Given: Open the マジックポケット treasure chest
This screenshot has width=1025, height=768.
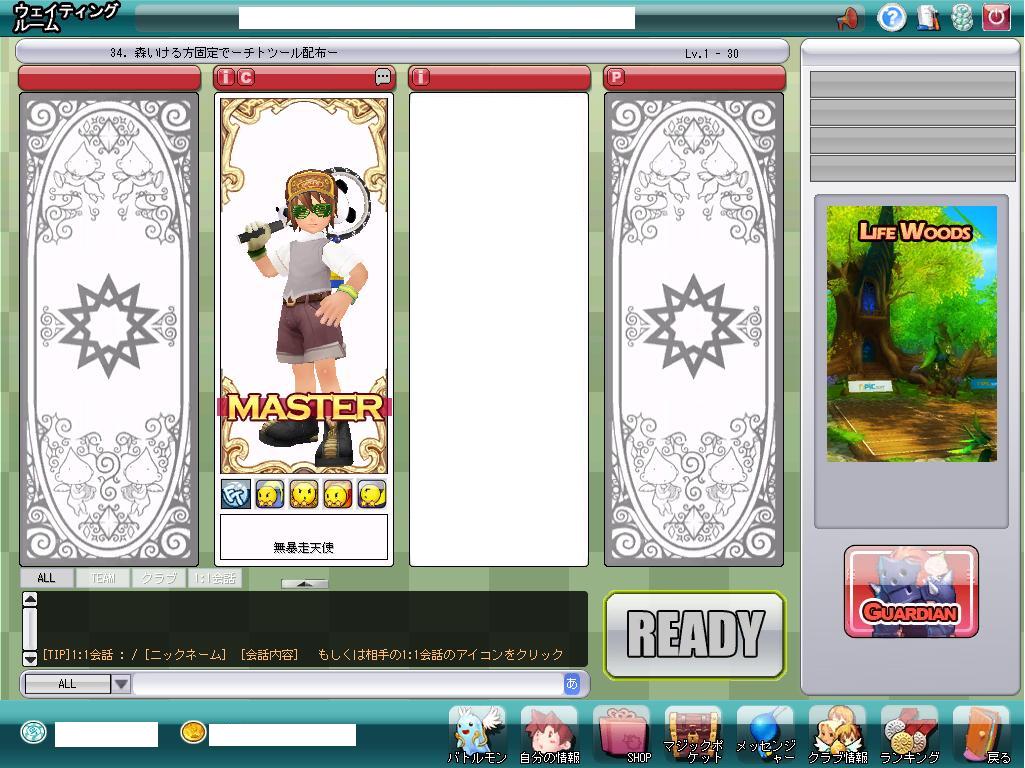Looking at the screenshot, I should click(x=693, y=734).
